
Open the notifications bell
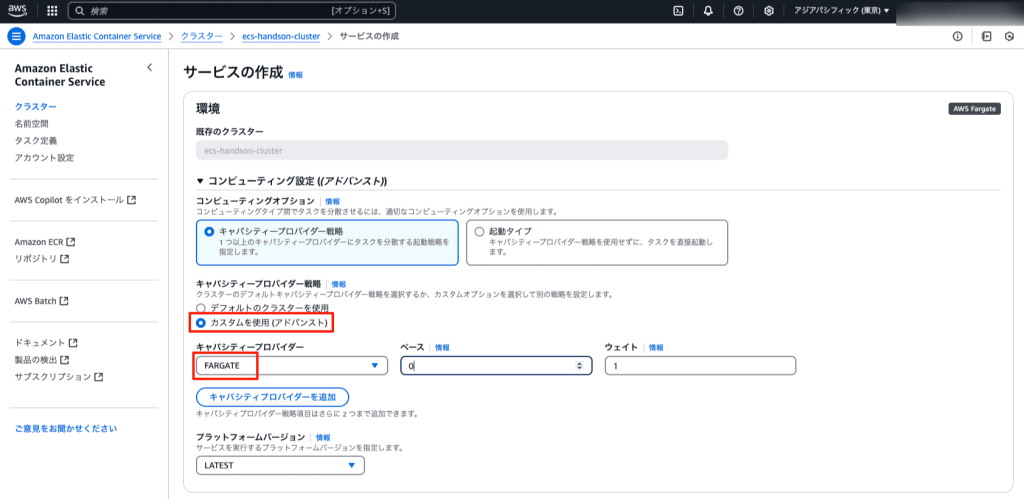click(708, 11)
